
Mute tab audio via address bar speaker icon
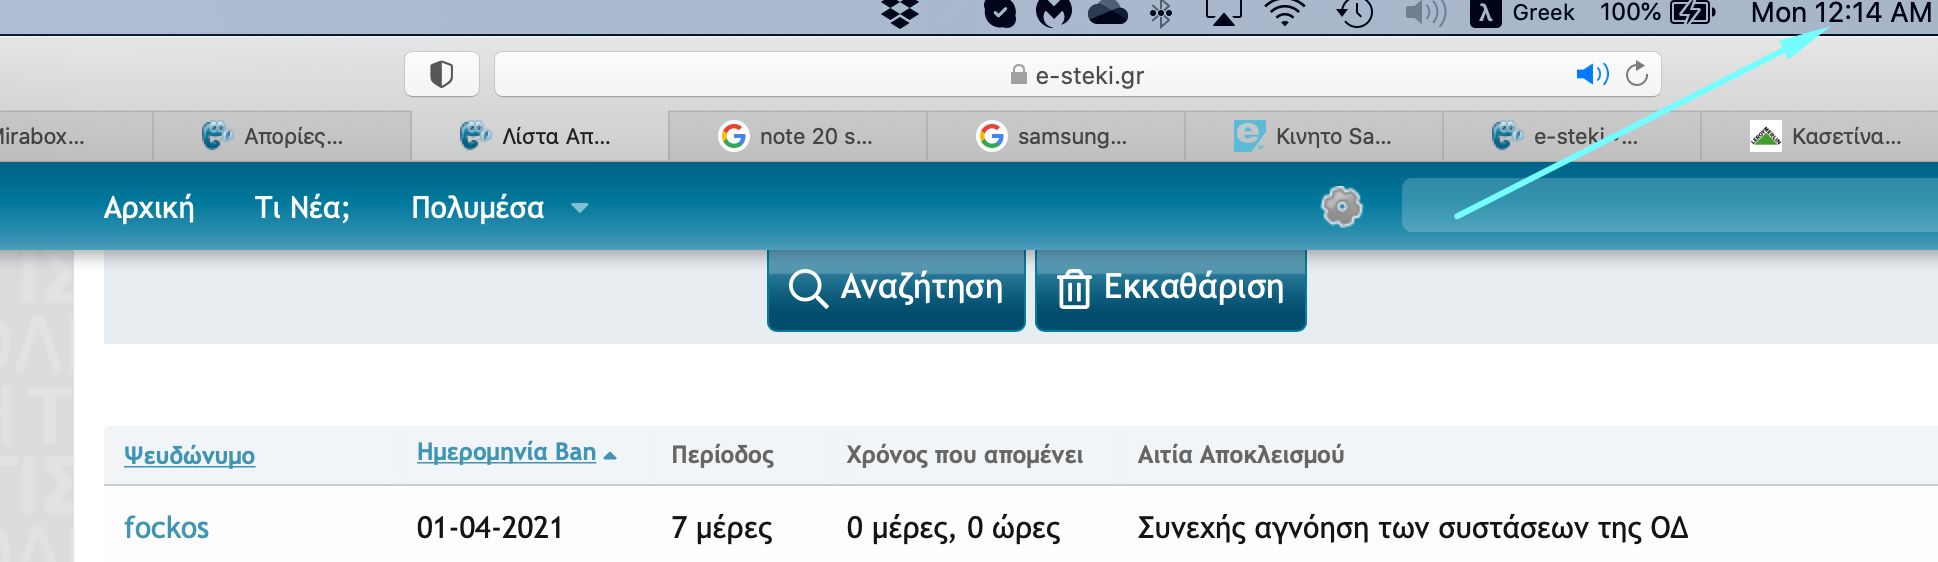(1591, 74)
